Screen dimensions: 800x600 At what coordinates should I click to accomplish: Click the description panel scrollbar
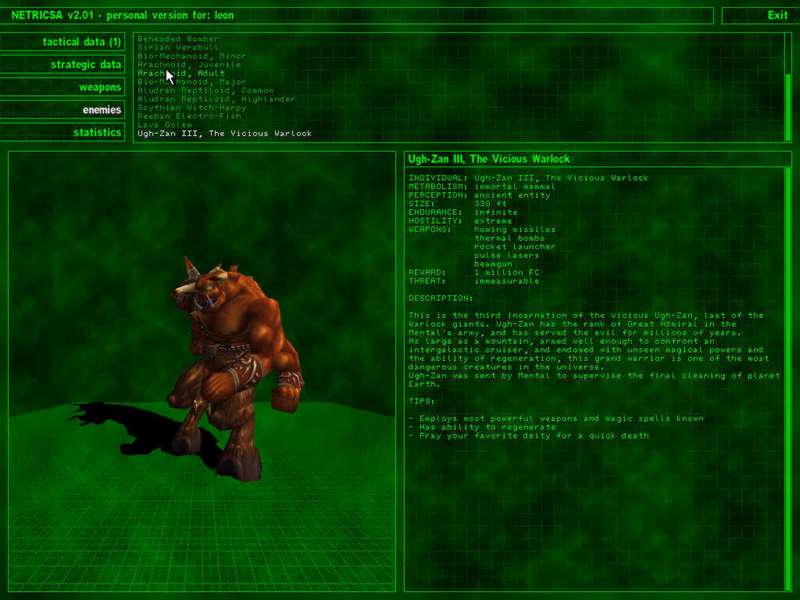coord(788,379)
